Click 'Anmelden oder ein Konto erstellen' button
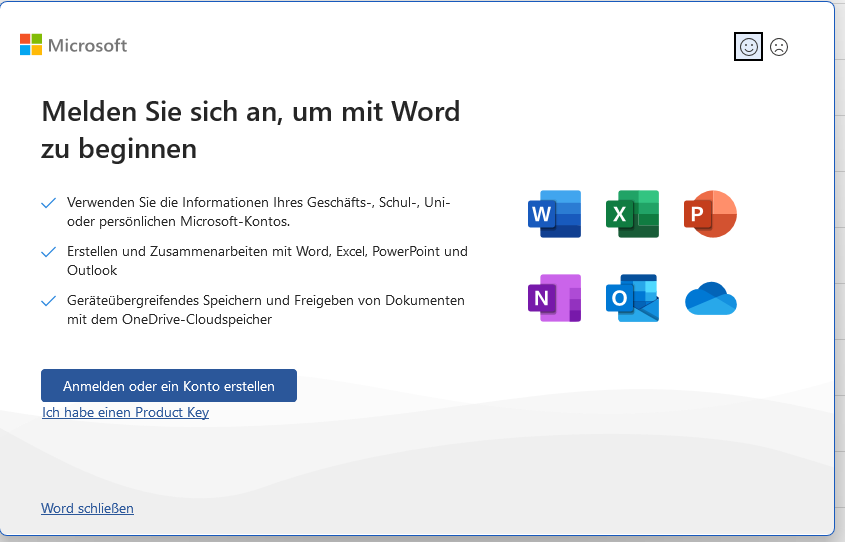 [x=169, y=386]
